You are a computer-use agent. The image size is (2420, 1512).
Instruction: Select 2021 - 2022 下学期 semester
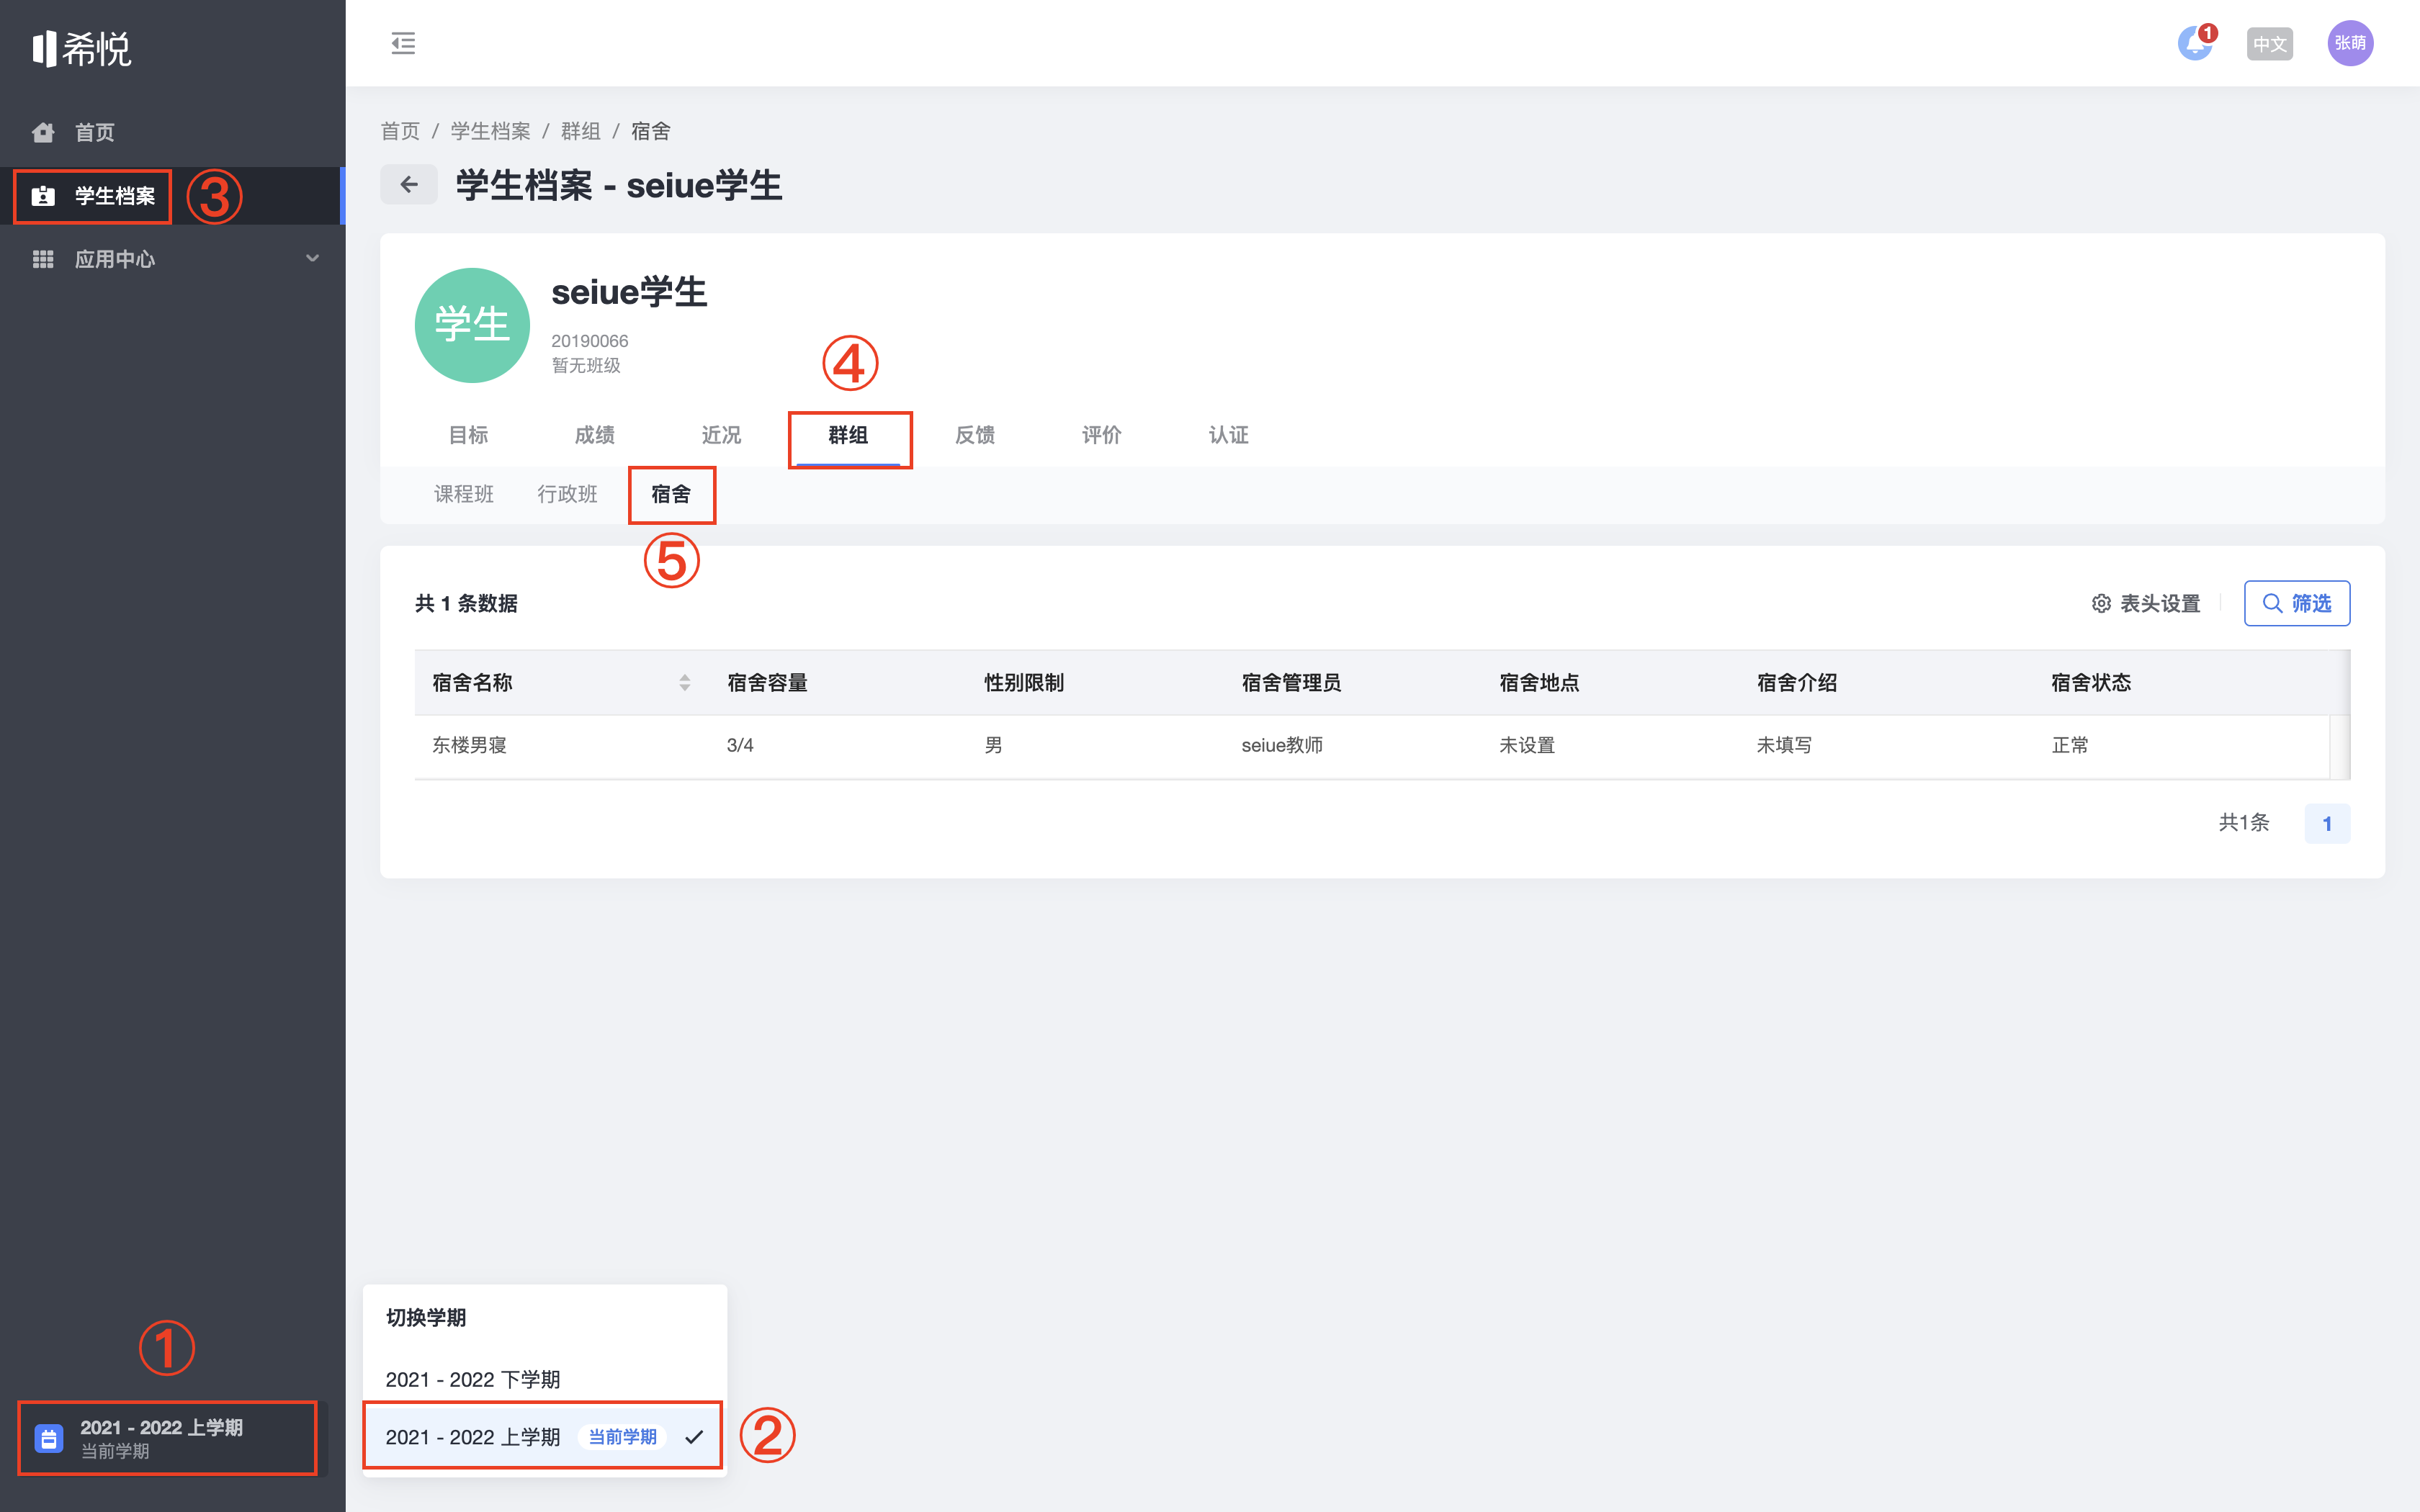[473, 1379]
